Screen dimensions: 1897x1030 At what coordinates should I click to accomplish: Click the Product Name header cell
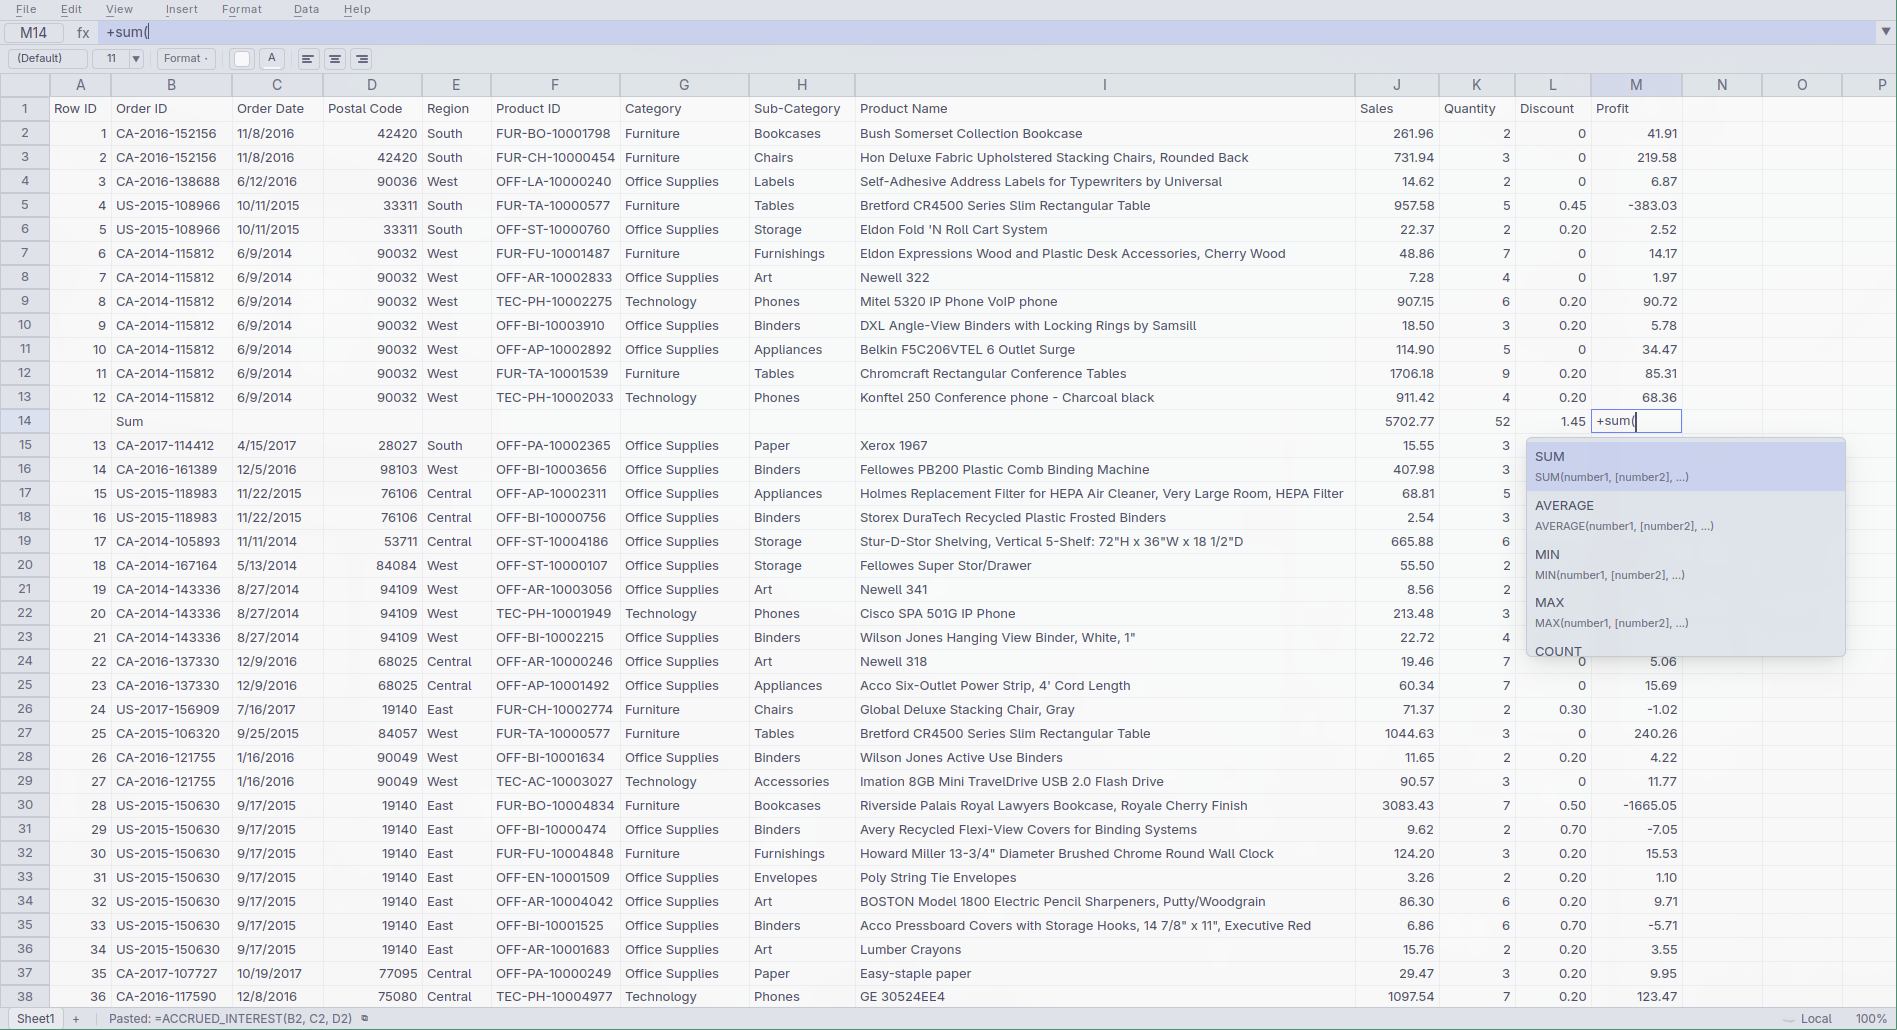click(1104, 109)
